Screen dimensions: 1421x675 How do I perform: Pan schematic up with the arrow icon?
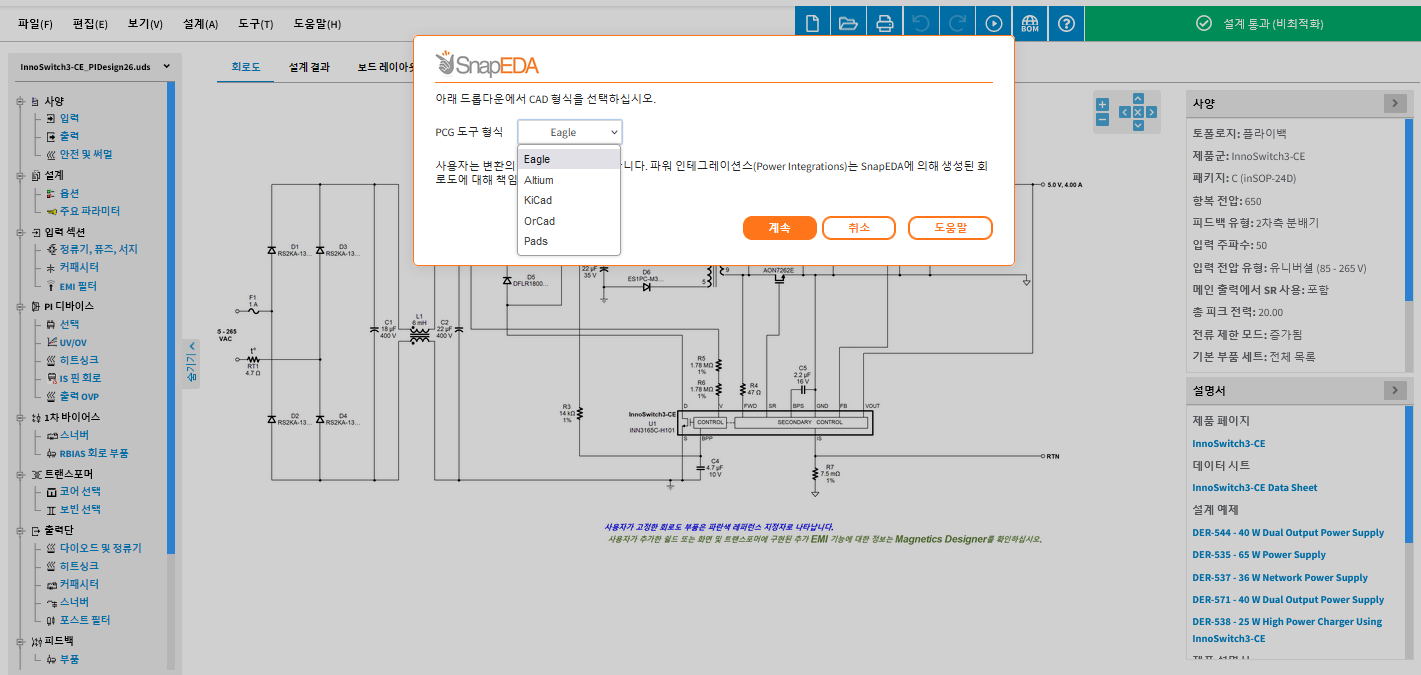pos(1137,99)
